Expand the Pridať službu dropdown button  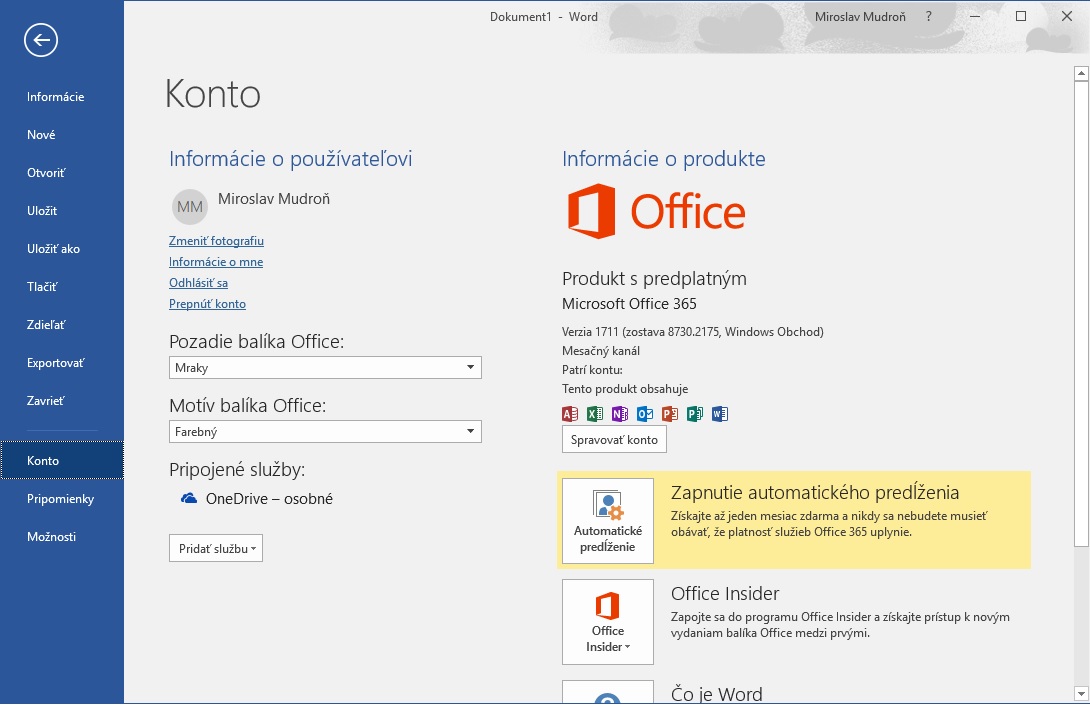[216, 549]
